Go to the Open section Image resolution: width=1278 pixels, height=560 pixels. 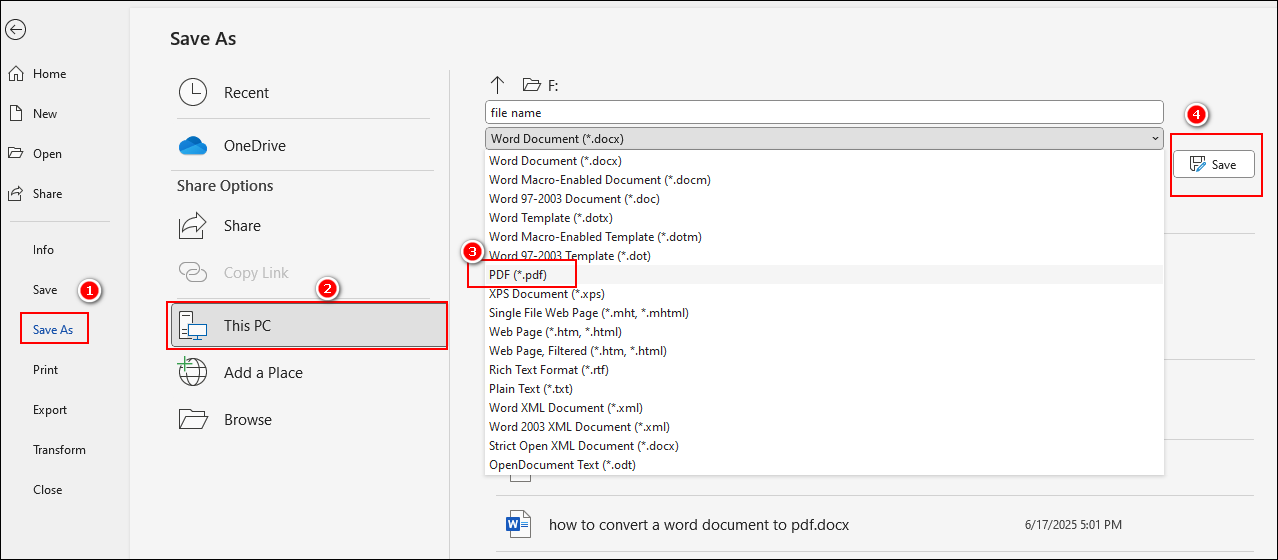[47, 154]
